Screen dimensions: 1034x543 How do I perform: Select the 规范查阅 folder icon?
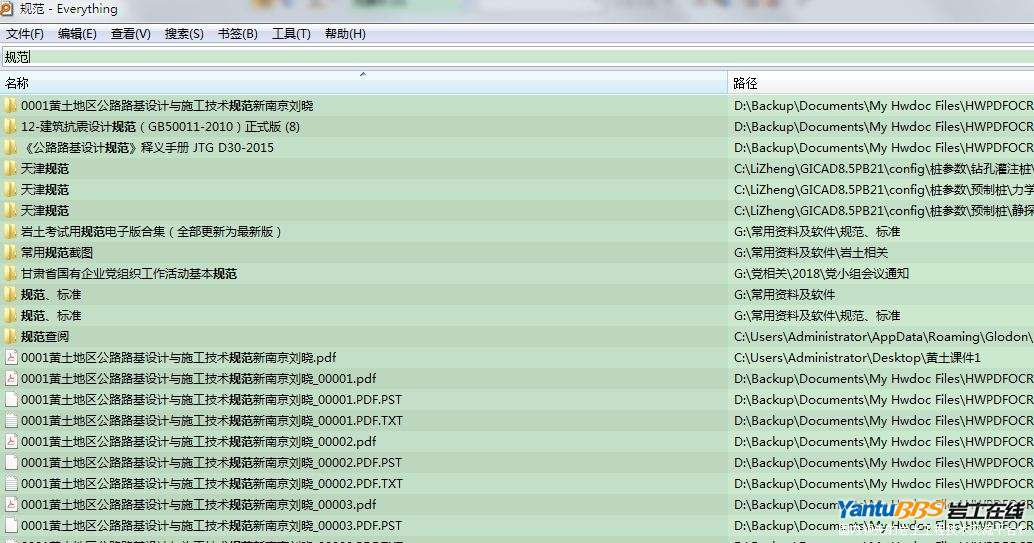10,337
